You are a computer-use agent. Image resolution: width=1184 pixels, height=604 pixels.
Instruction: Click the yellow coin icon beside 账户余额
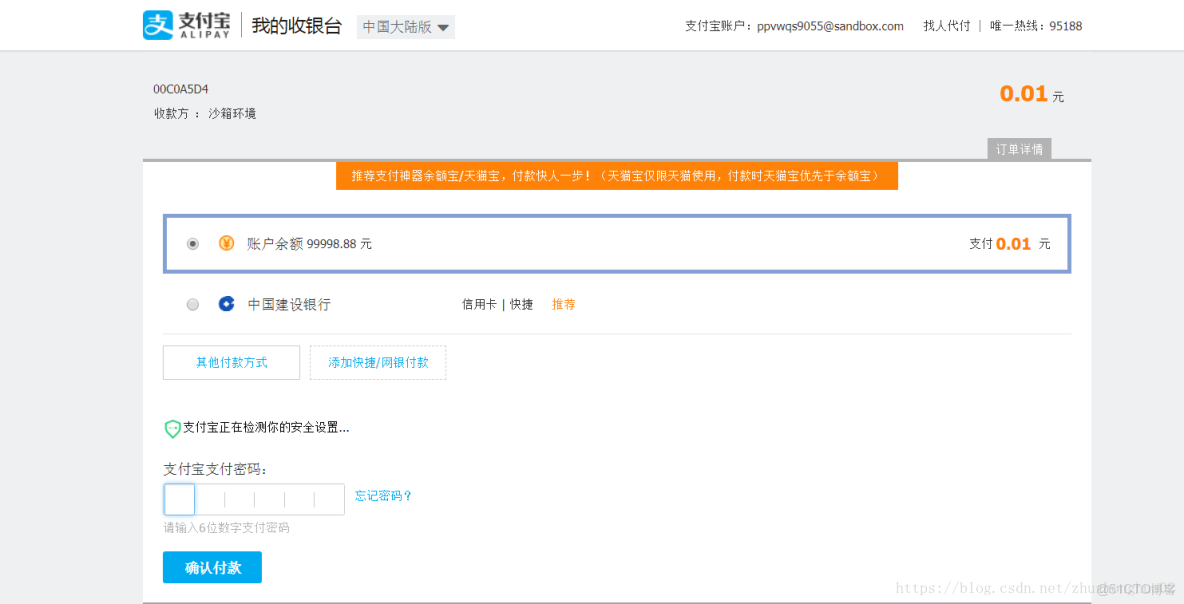(226, 243)
